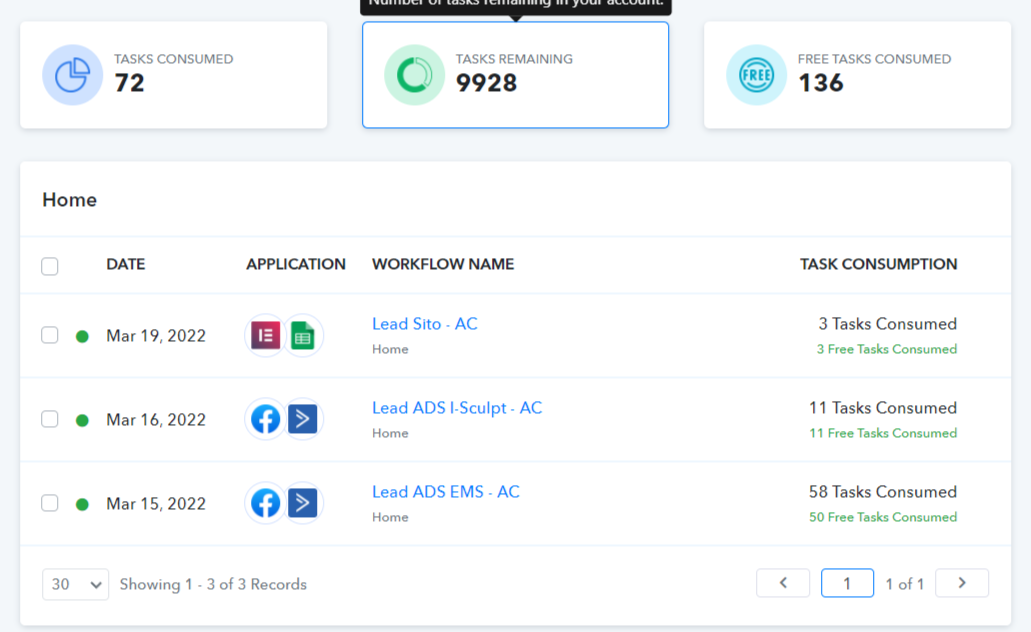Click ActiveCampaign icon in Lead ADS I-Sculpt row
Image resolution: width=1031 pixels, height=632 pixels.
(x=302, y=420)
